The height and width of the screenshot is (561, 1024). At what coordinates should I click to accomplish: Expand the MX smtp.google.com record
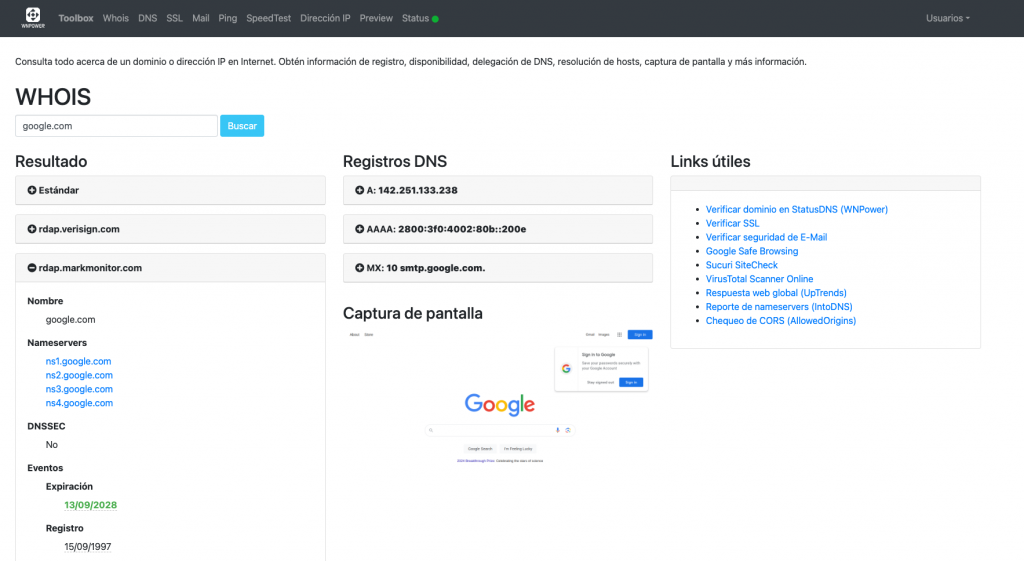[498, 268]
